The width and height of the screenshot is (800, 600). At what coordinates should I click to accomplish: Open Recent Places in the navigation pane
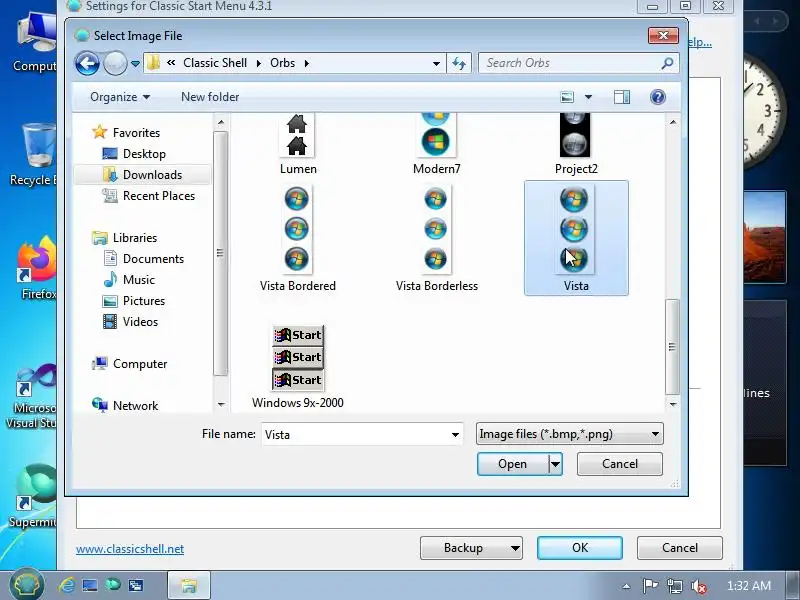coord(148,196)
